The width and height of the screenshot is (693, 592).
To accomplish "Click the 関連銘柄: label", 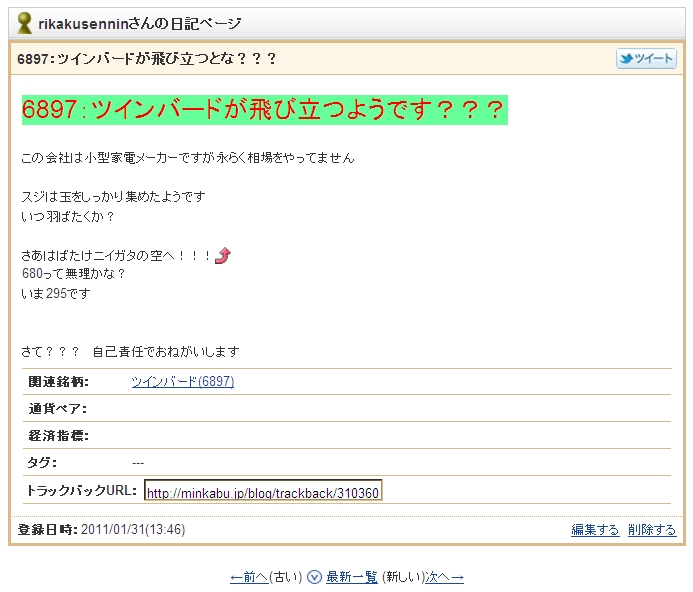I will tap(58, 381).
